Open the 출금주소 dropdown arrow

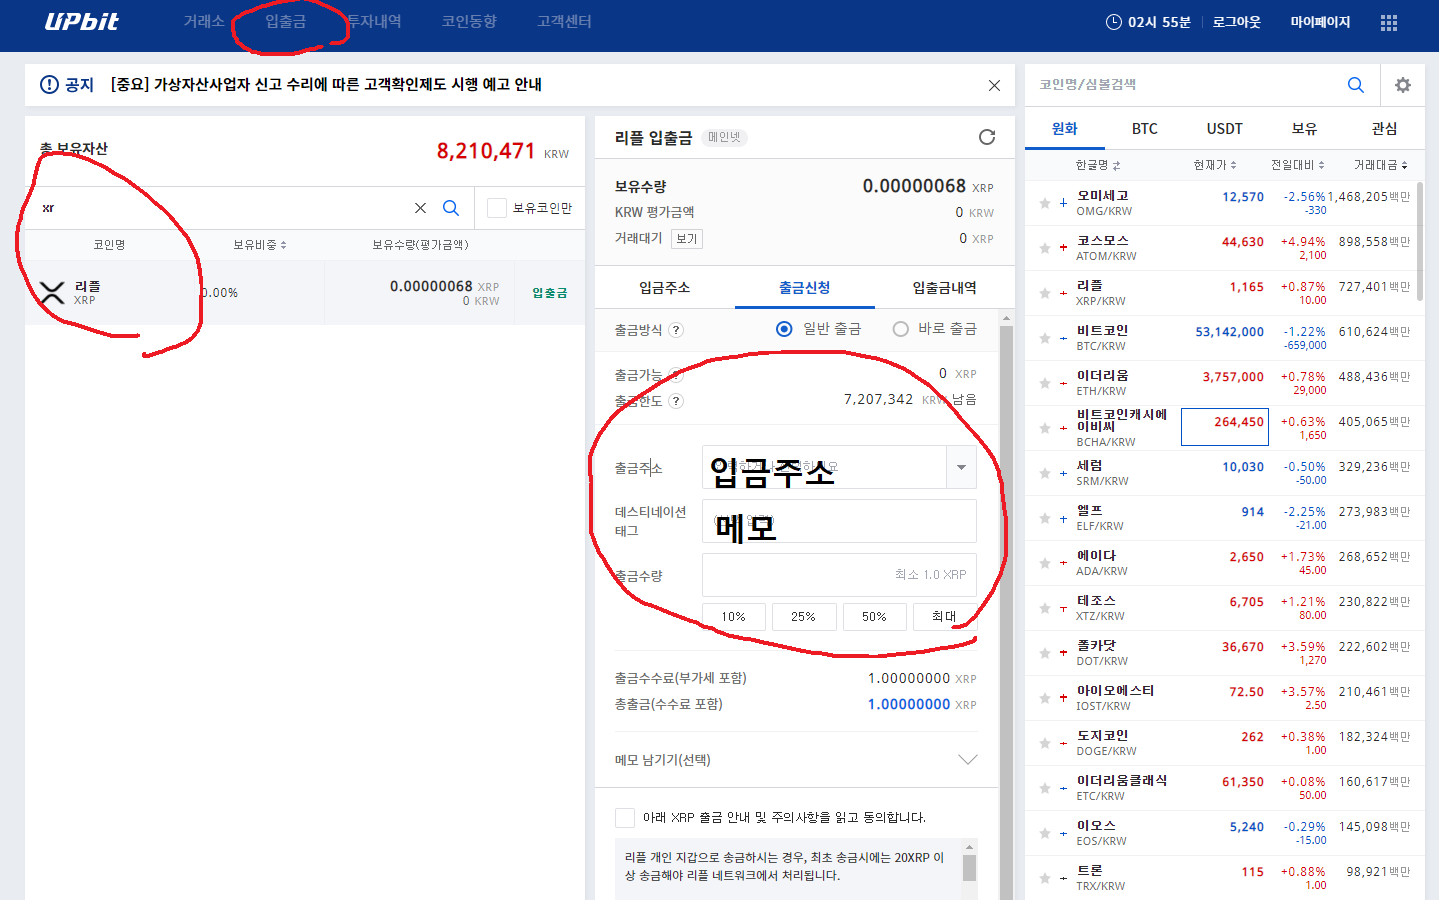(961, 467)
